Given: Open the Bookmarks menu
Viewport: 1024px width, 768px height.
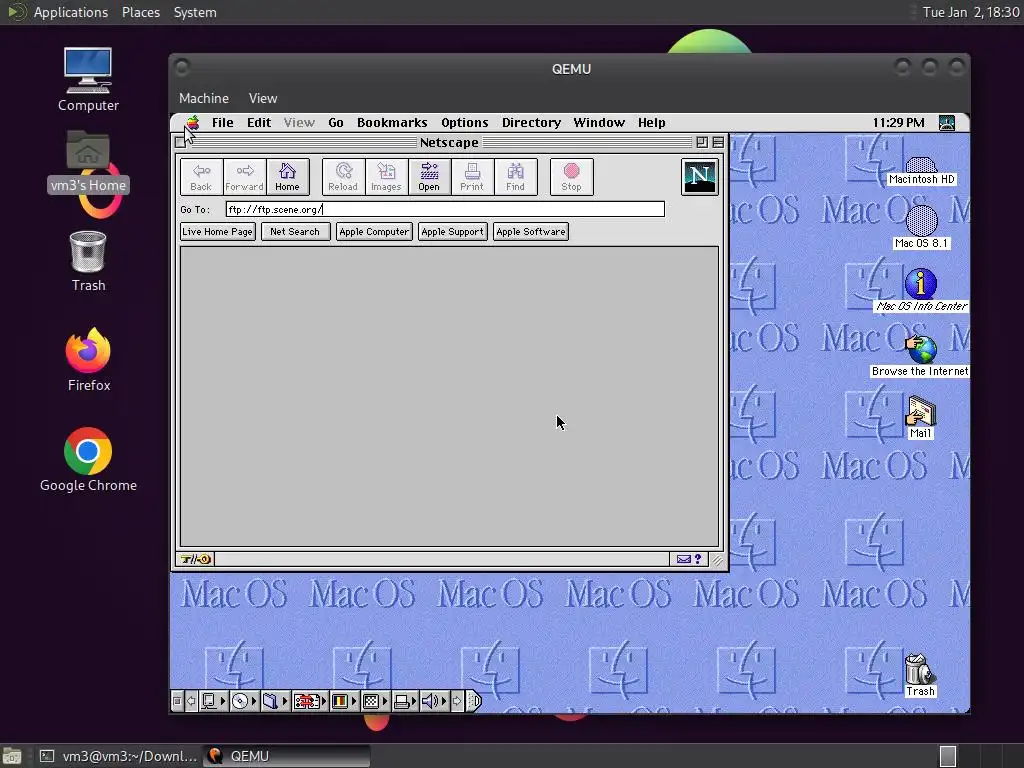Looking at the screenshot, I should pos(392,123).
